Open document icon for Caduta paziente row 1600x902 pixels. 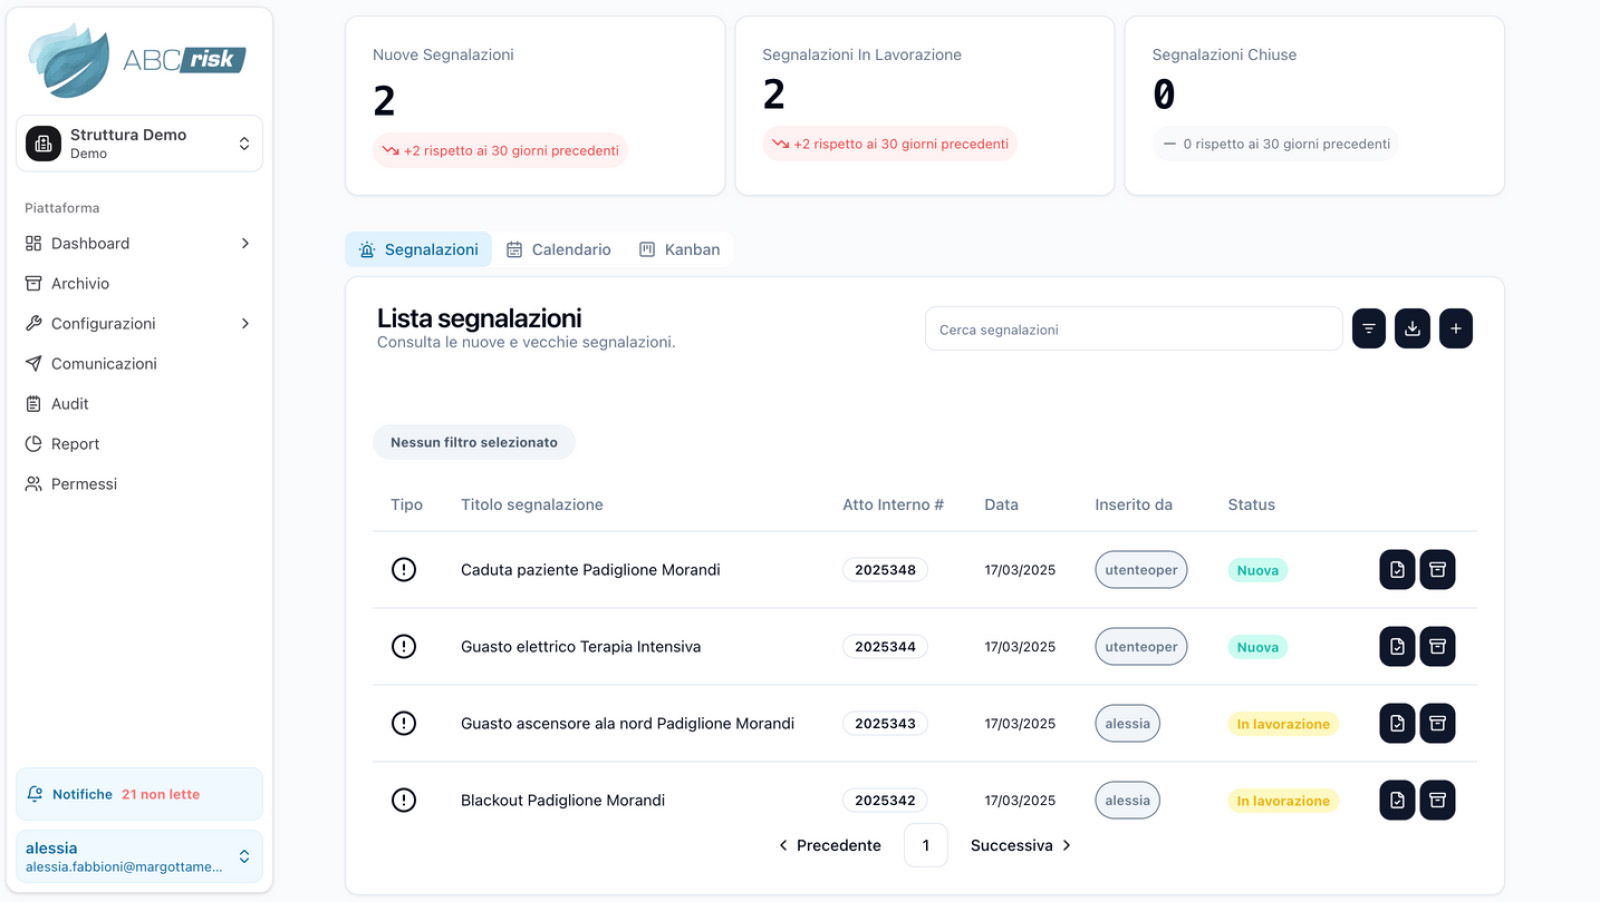click(x=1397, y=570)
